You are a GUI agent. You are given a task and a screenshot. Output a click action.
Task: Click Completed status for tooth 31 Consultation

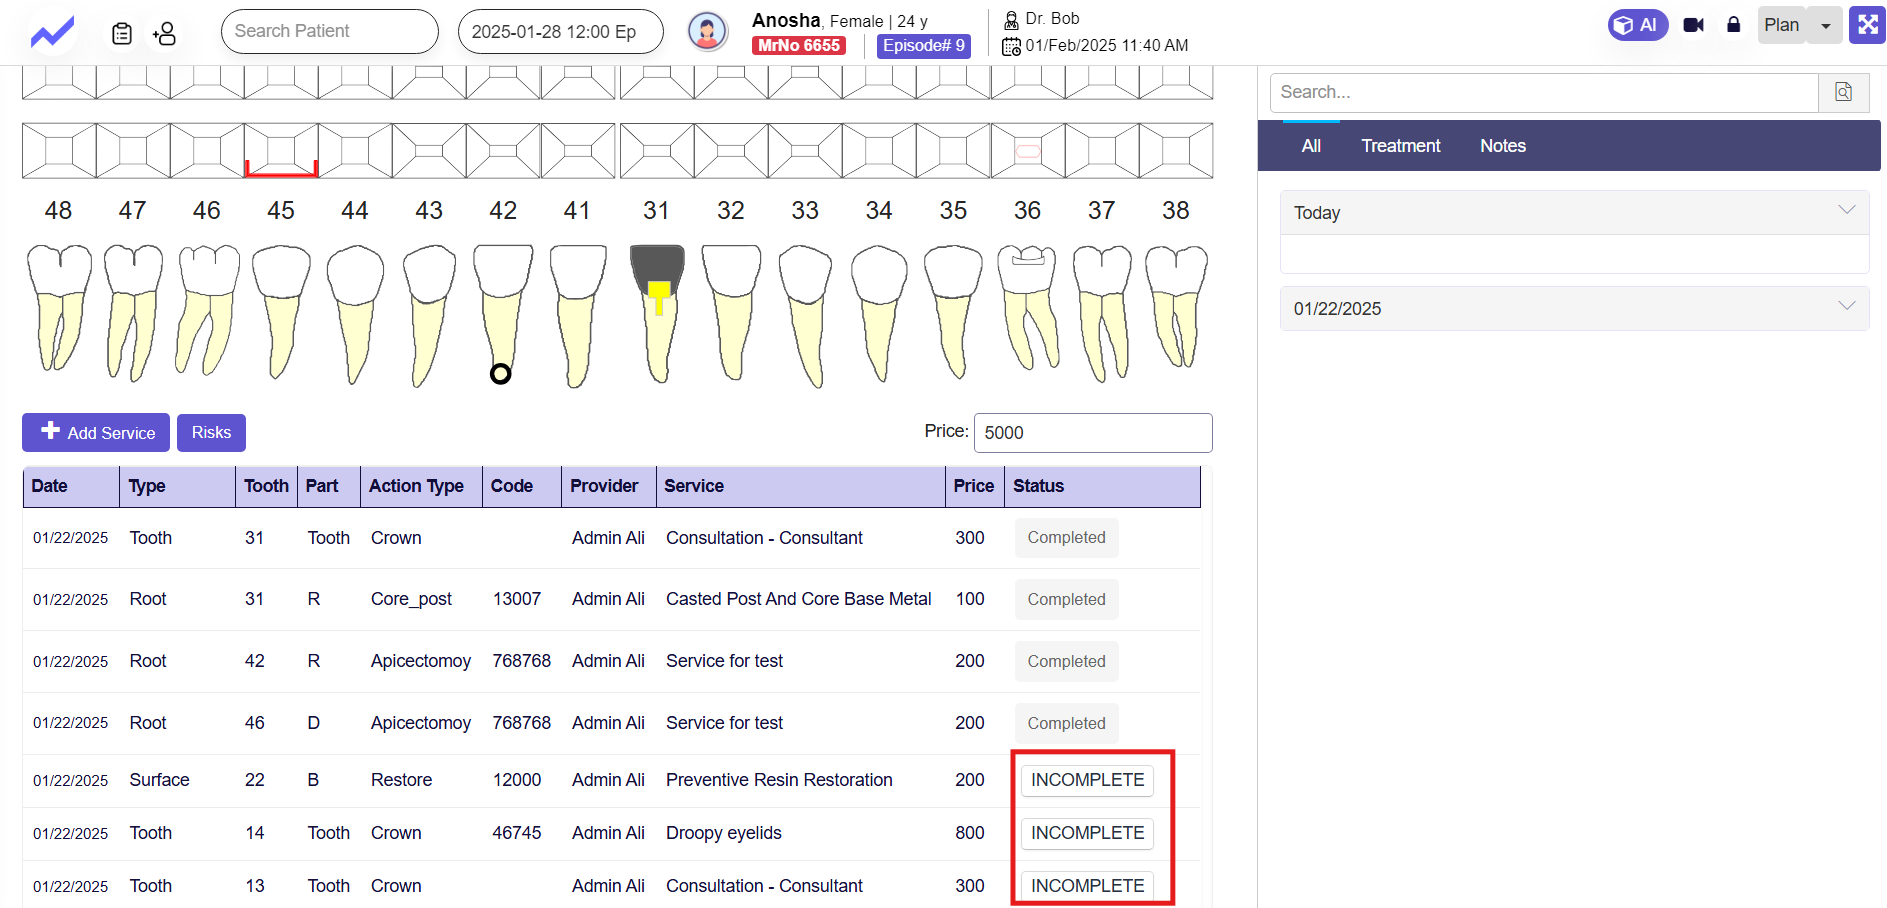(1066, 538)
